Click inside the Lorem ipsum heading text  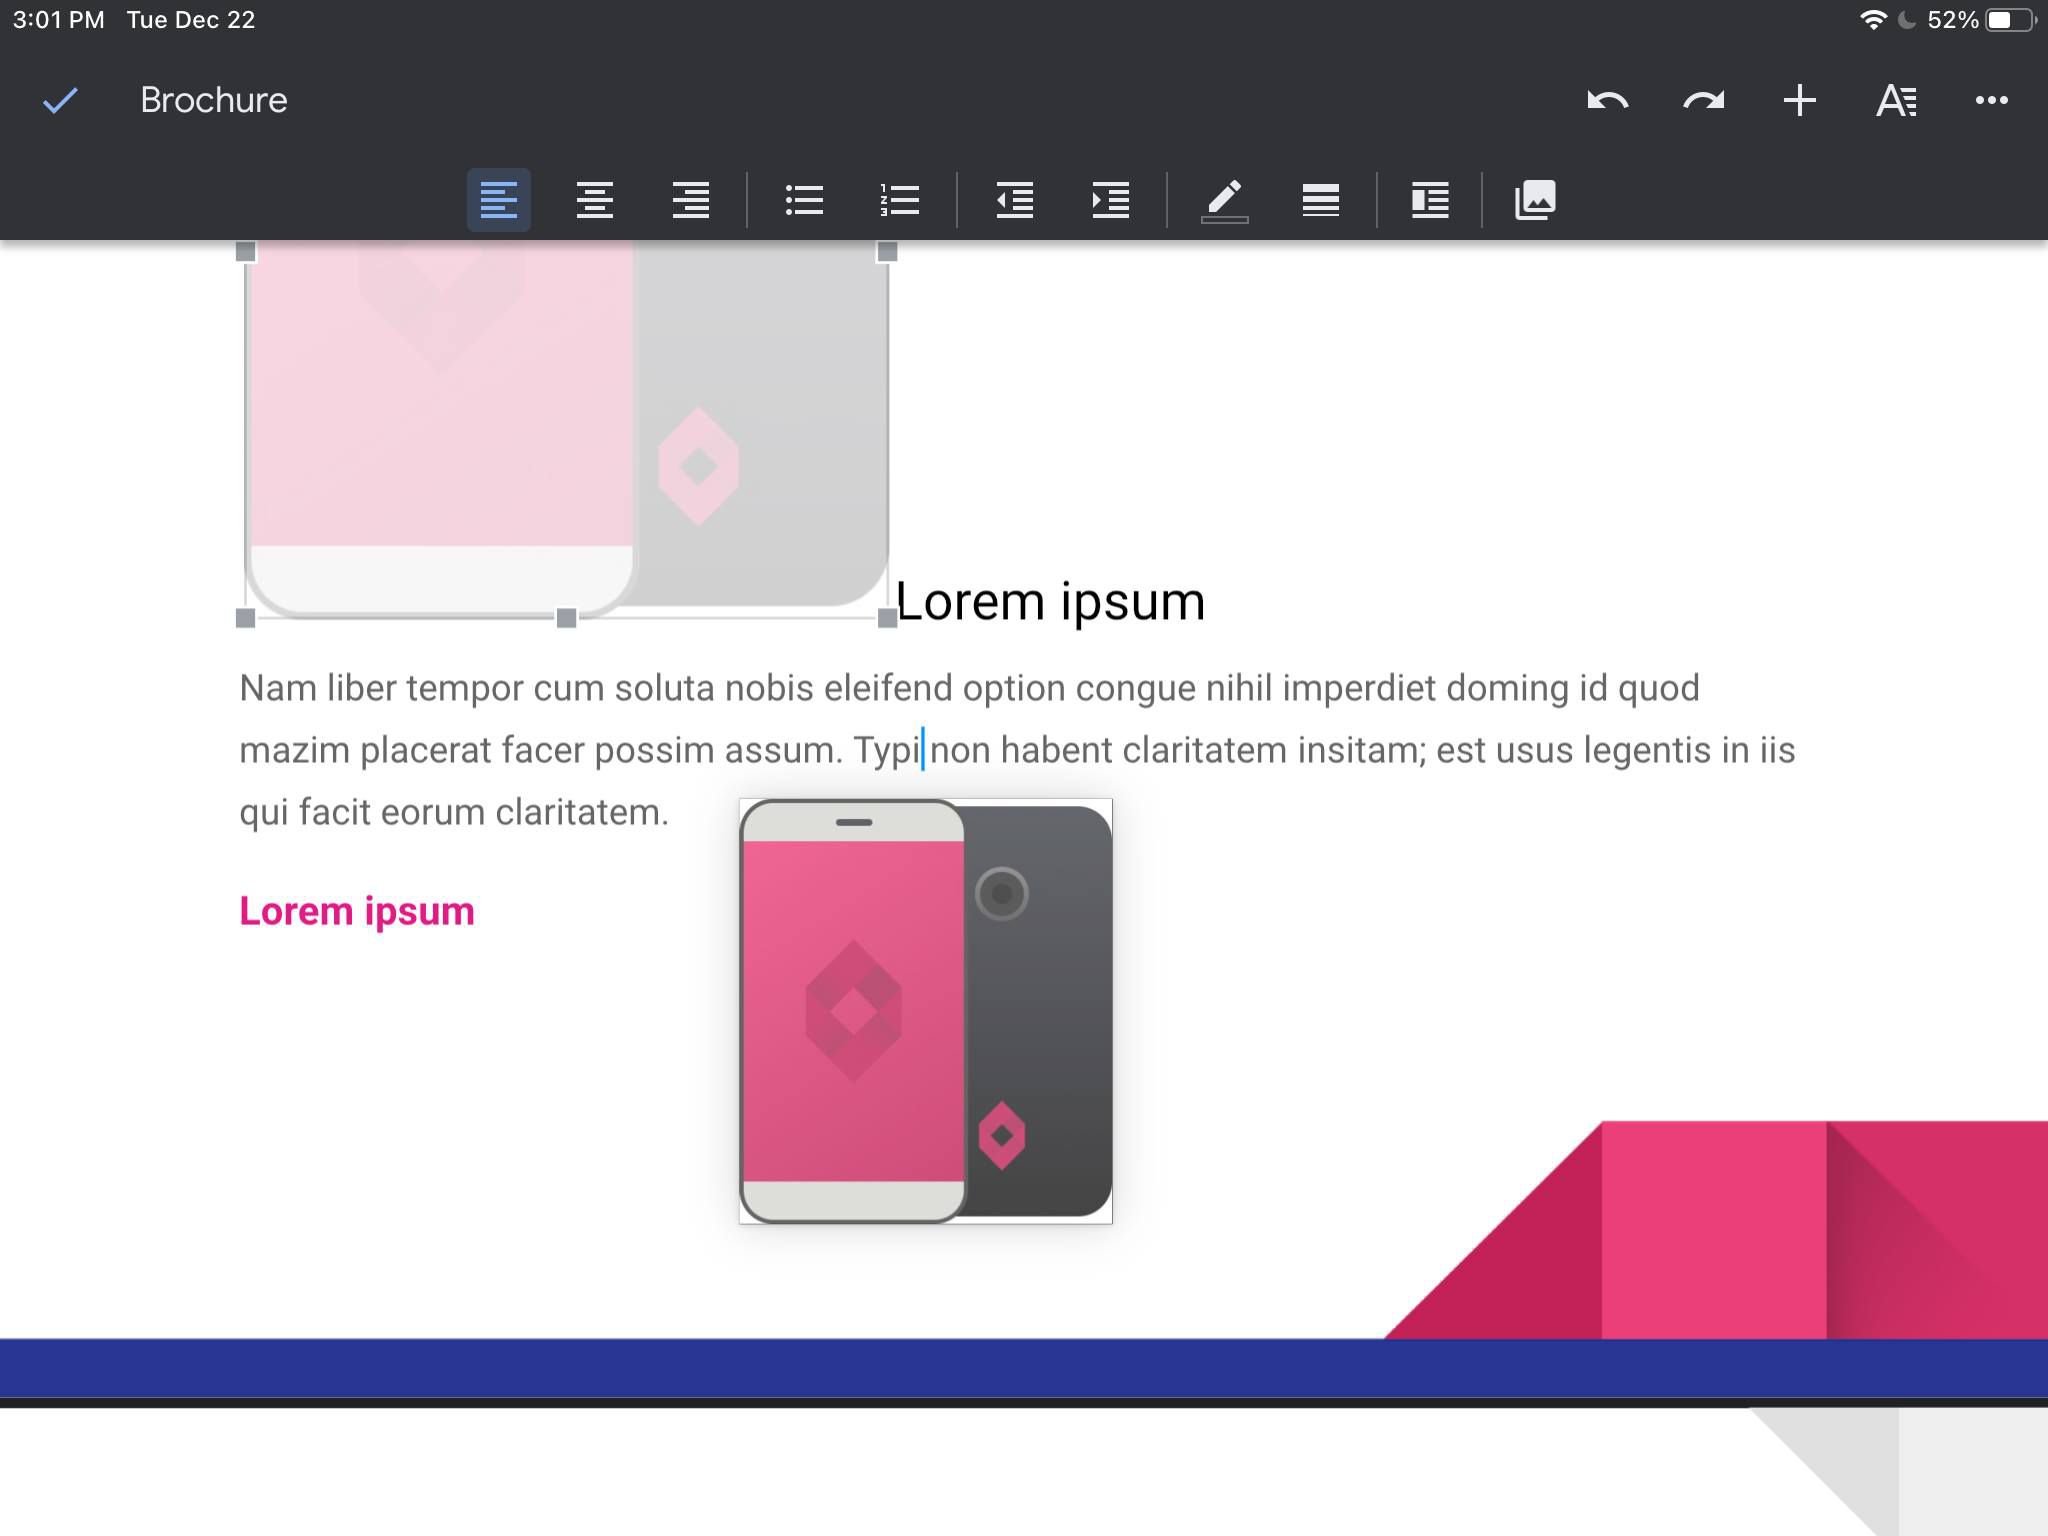tap(1051, 602)
